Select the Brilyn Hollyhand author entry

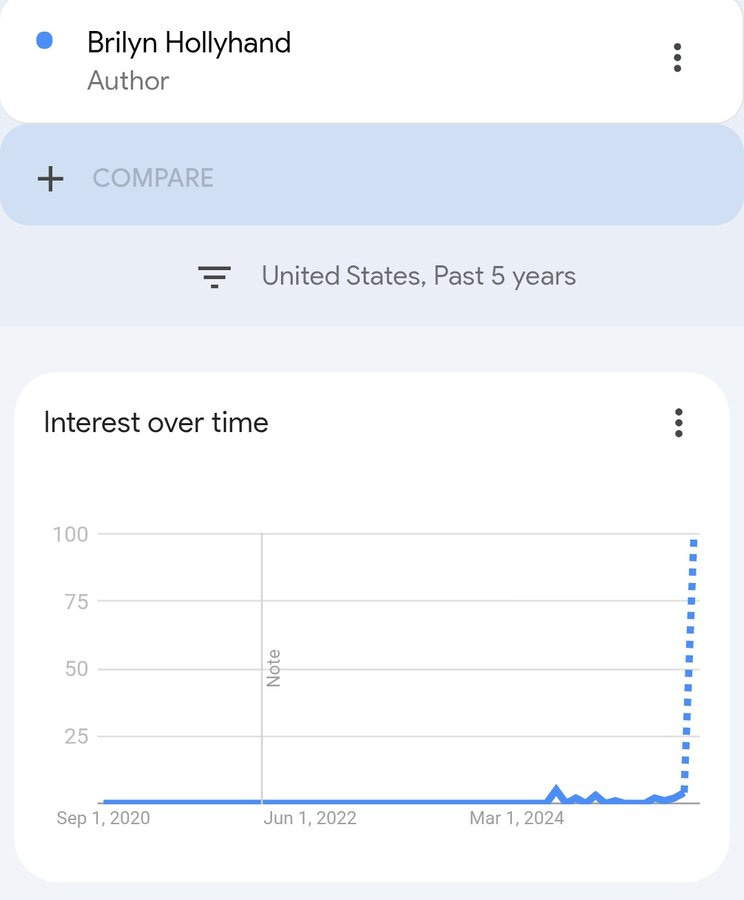(x=189, y=43)
